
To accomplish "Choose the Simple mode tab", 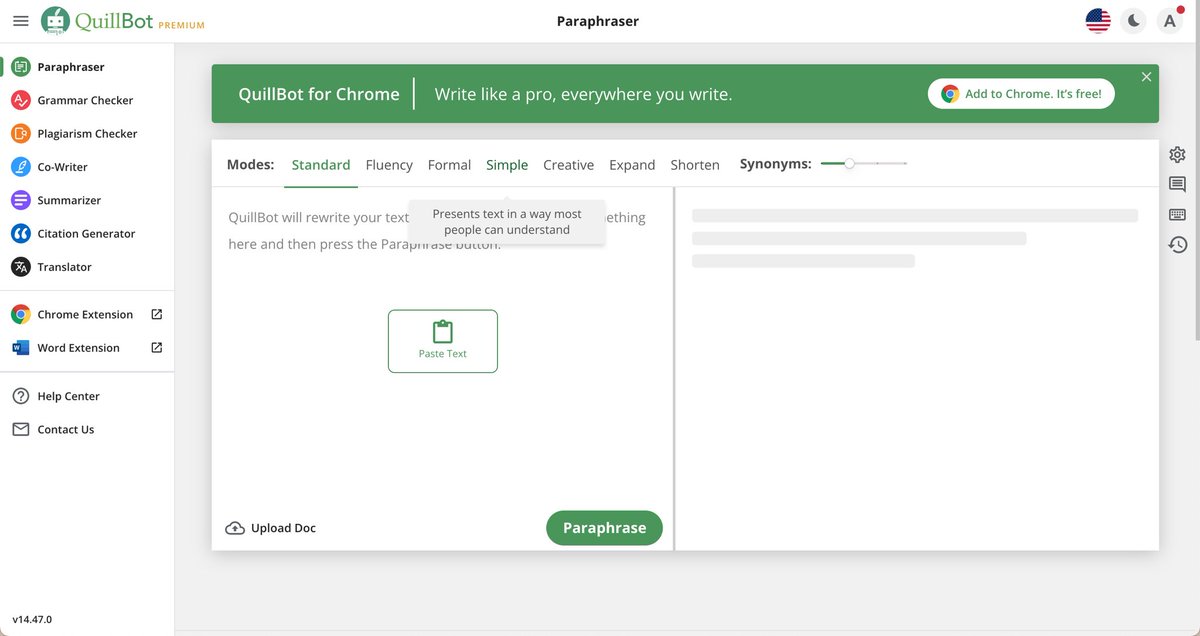I will pos(507,165).
